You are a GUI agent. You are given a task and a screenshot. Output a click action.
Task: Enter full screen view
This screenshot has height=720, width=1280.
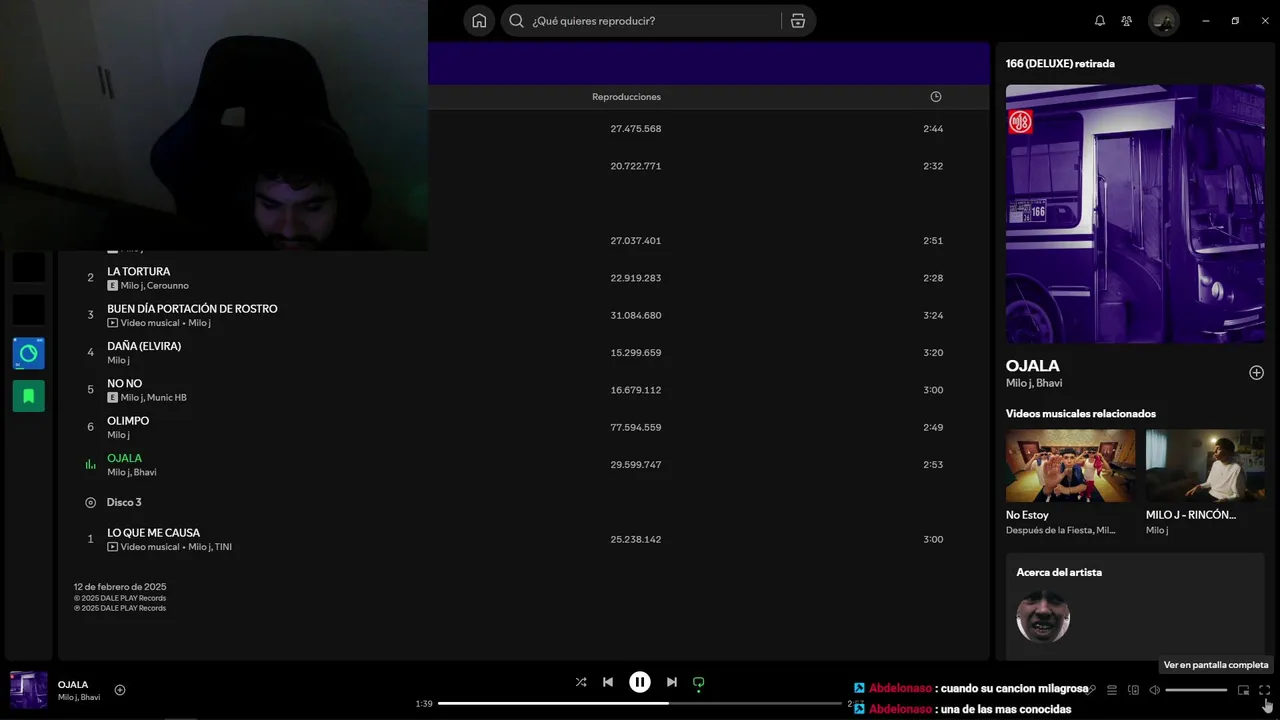pos(1264,690)
